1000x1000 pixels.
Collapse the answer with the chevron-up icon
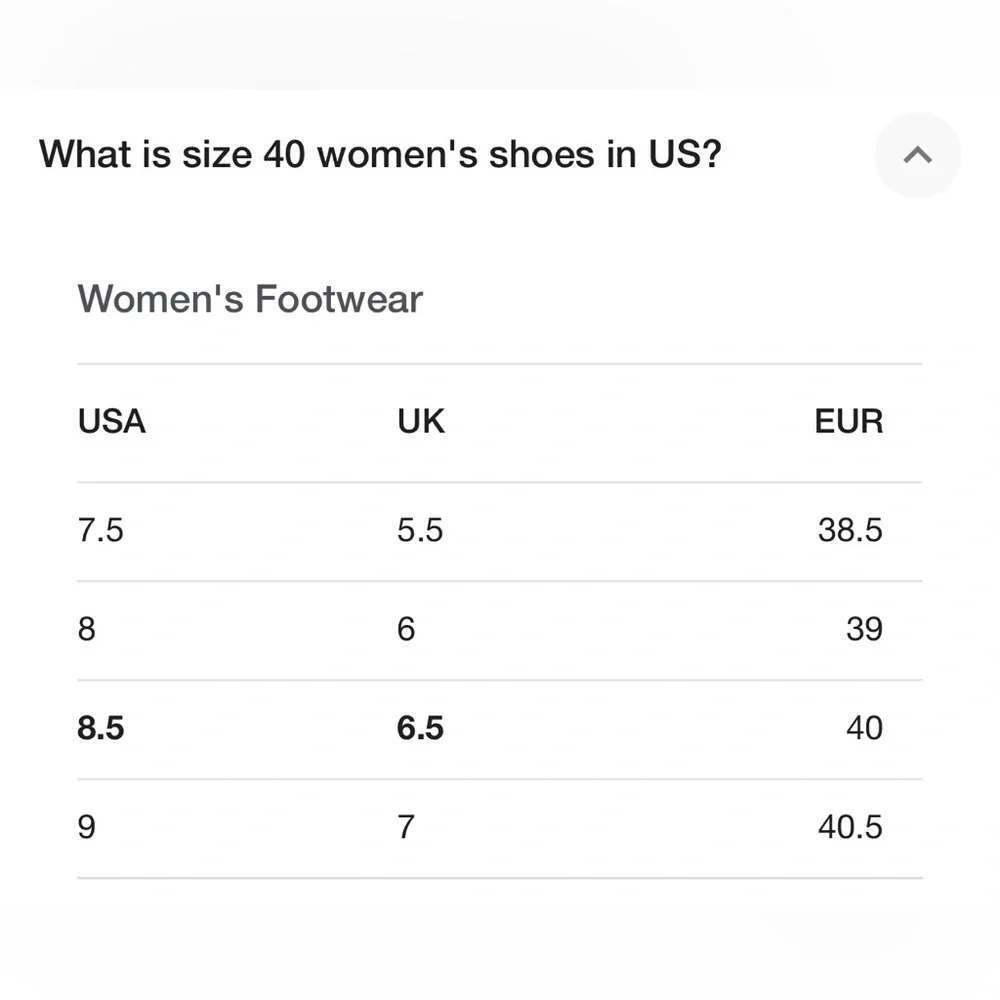click(x=917, y=155)
